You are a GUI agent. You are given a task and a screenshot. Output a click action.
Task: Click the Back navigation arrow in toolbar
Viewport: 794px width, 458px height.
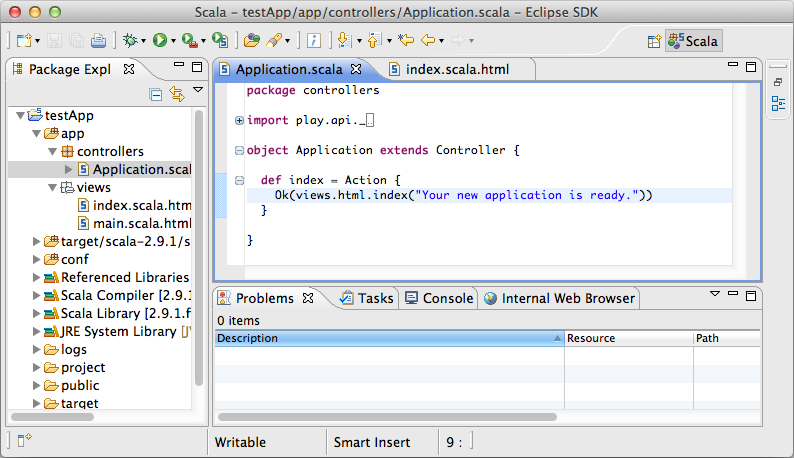click(x=428, y=41)
